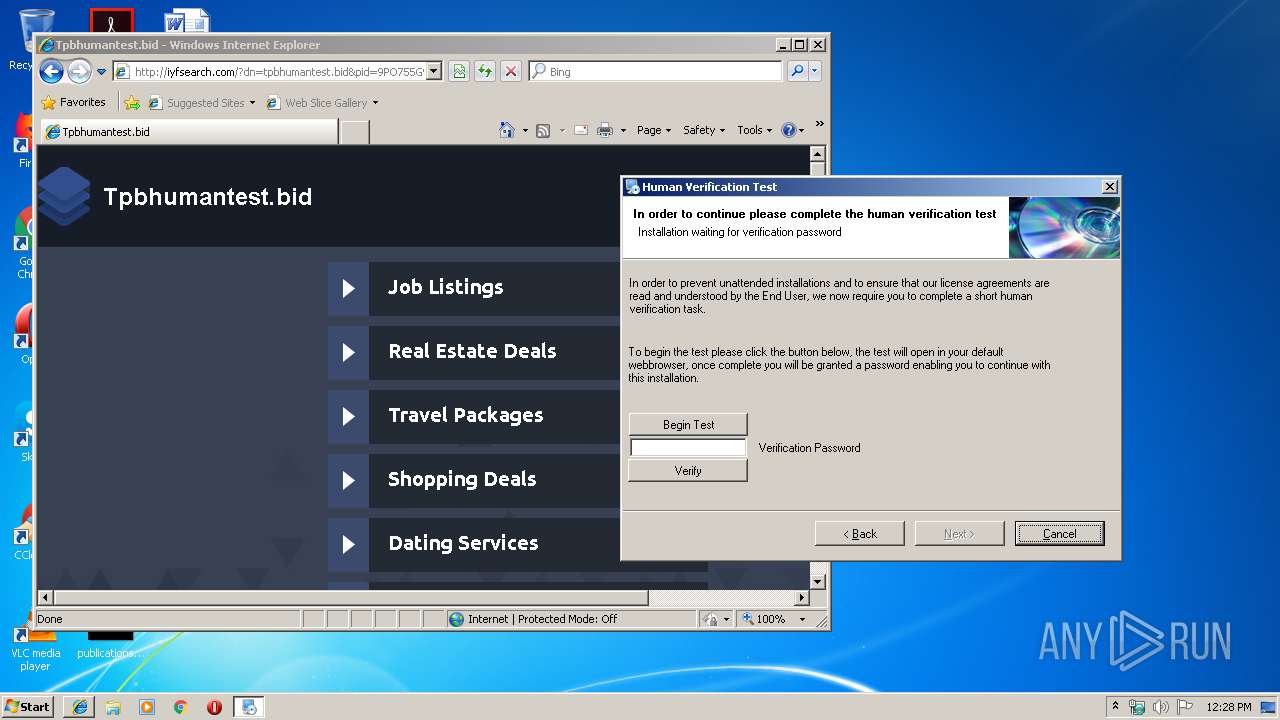Click the arrow icon beside Travel Packages
Screen dimensions: 1280x720
(x=348, y=417)
